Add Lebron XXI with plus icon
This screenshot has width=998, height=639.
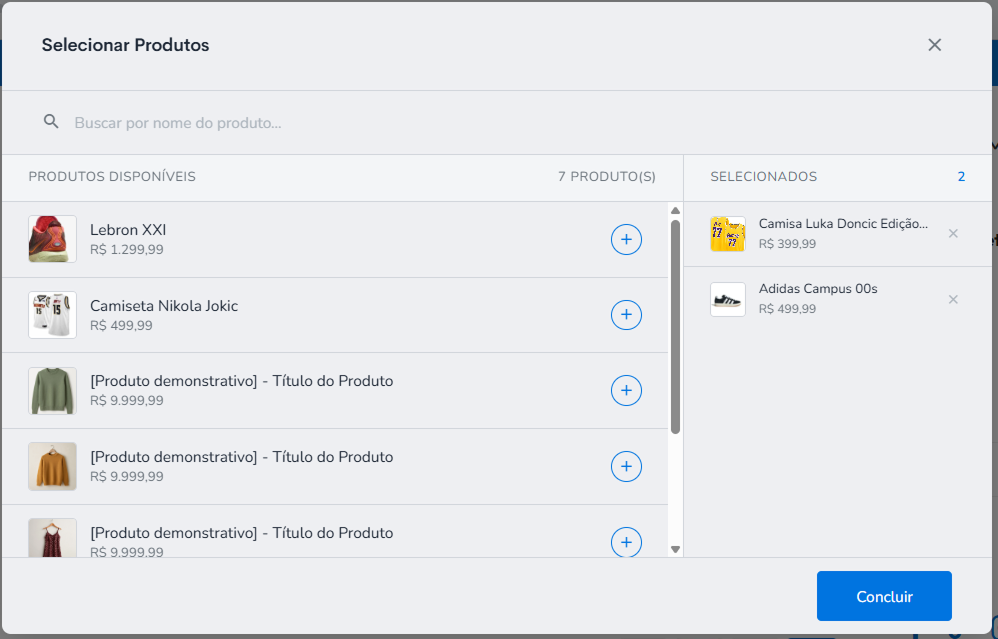click(x=626, y=239)
